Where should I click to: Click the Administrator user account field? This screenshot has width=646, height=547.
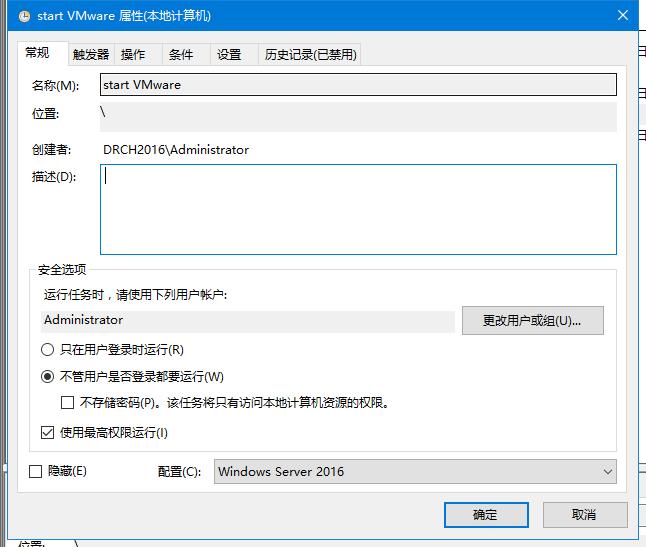tap(248, 320)
